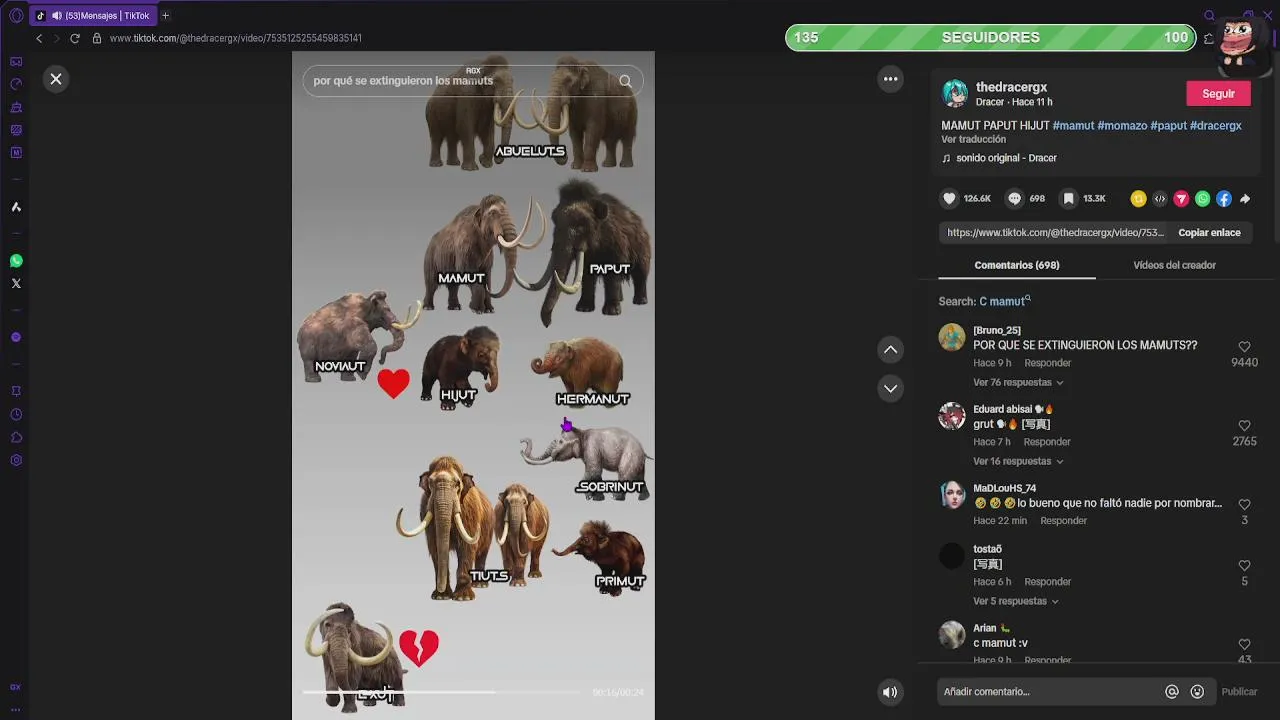1280x720 pixels.
Task: Open the emoji picker in comment box
Action: tap(1197, 692)
